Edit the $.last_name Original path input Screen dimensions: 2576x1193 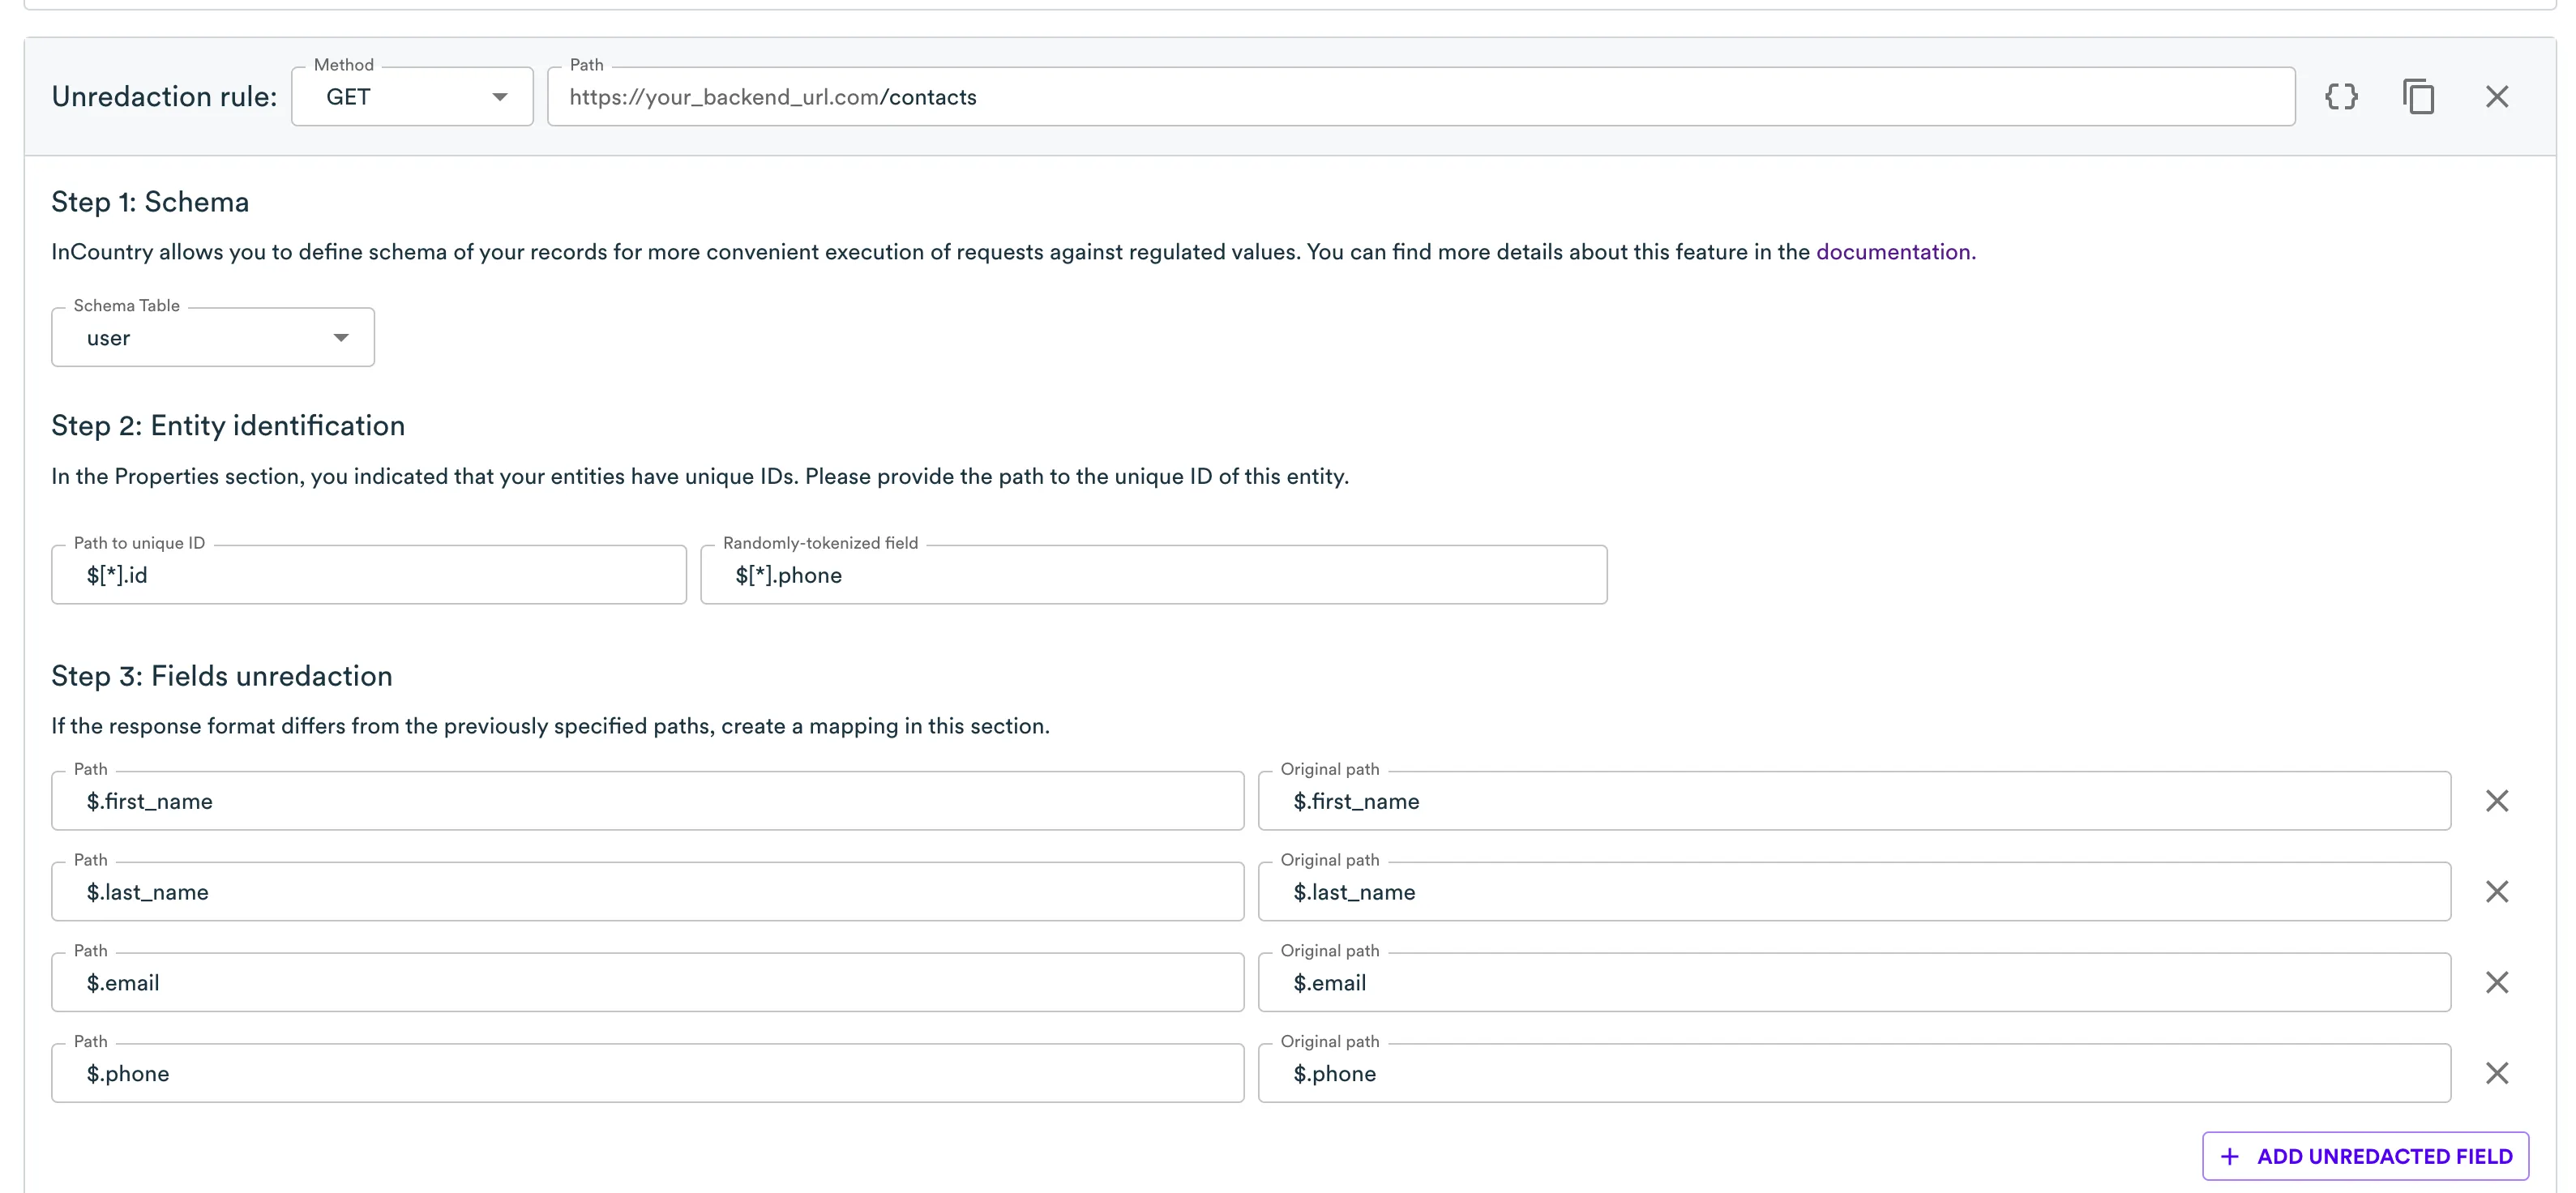[1853, 892]
